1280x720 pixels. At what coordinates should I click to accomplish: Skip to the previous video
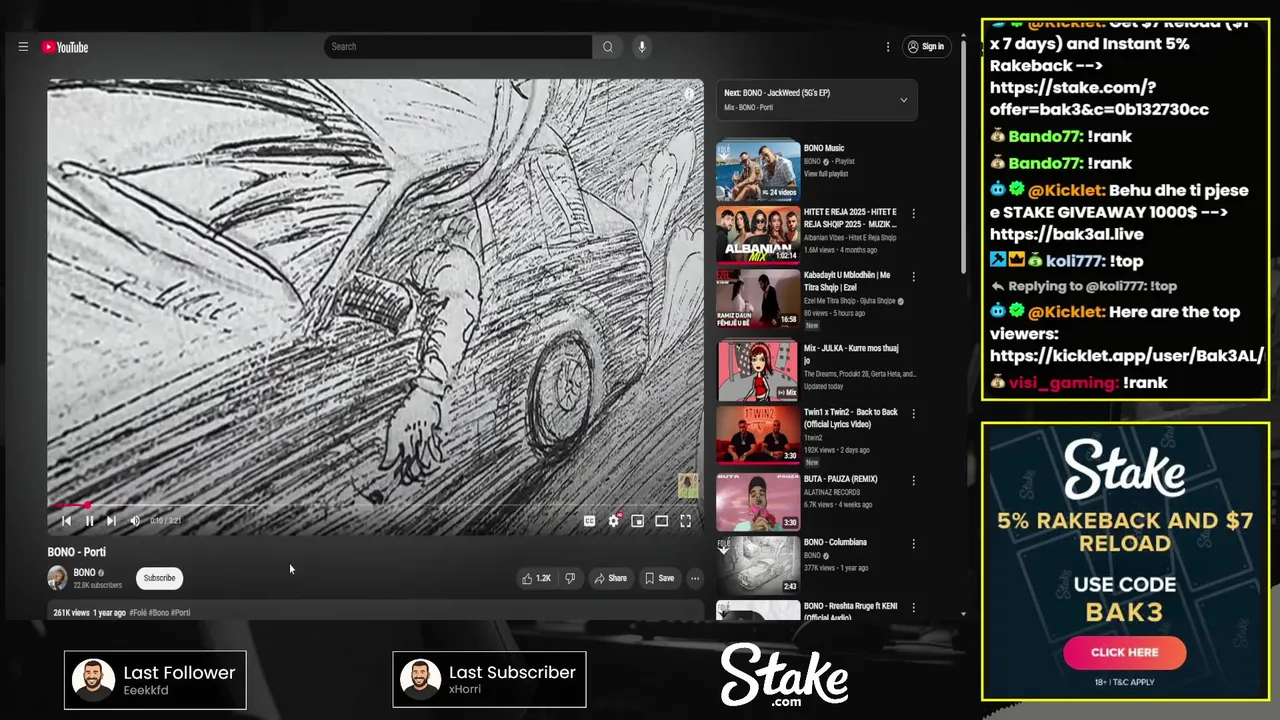(x=66, y=521)
